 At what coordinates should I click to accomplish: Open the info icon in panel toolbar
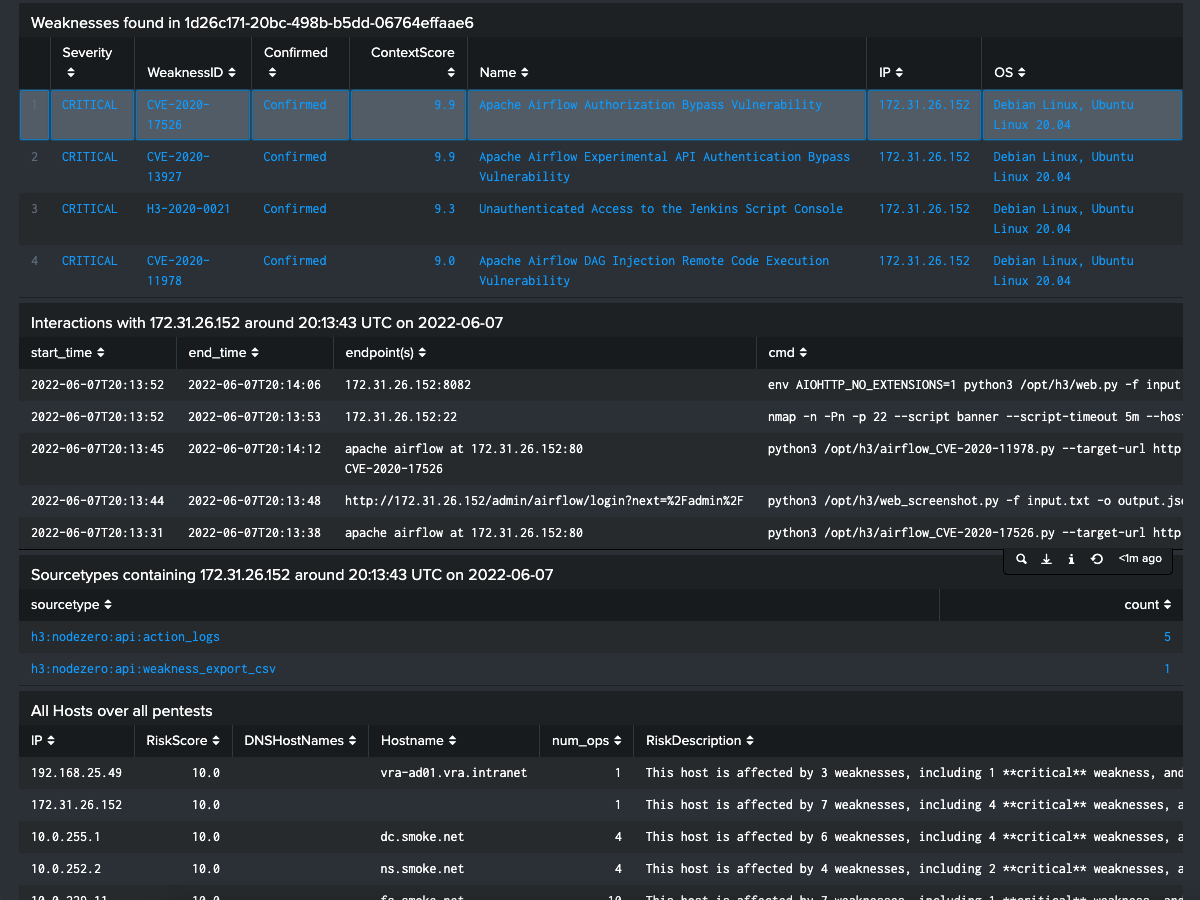click(x=1071, y=559)
